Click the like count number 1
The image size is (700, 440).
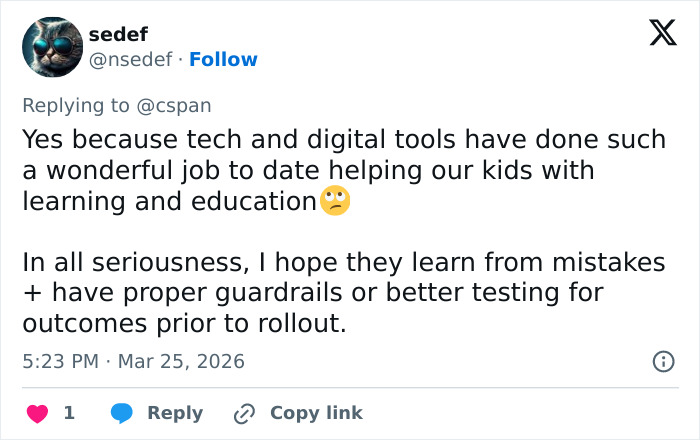coord(69,413)
